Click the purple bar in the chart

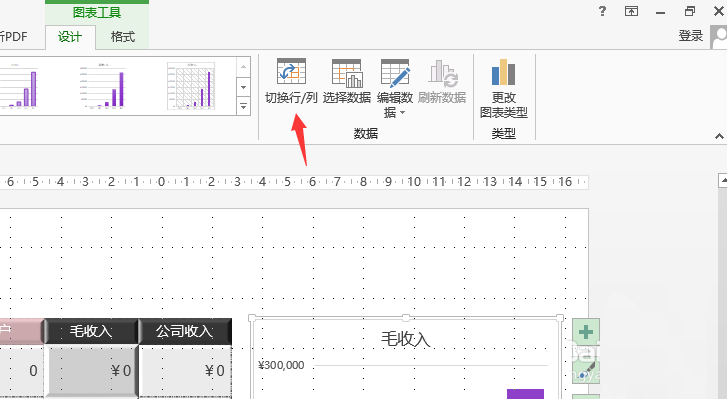click(x=525, y=394)
